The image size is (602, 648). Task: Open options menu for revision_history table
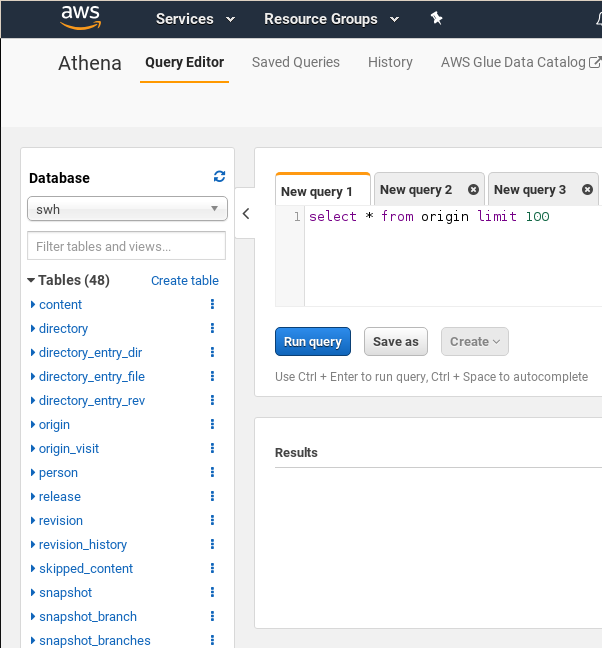click(212, 544)
